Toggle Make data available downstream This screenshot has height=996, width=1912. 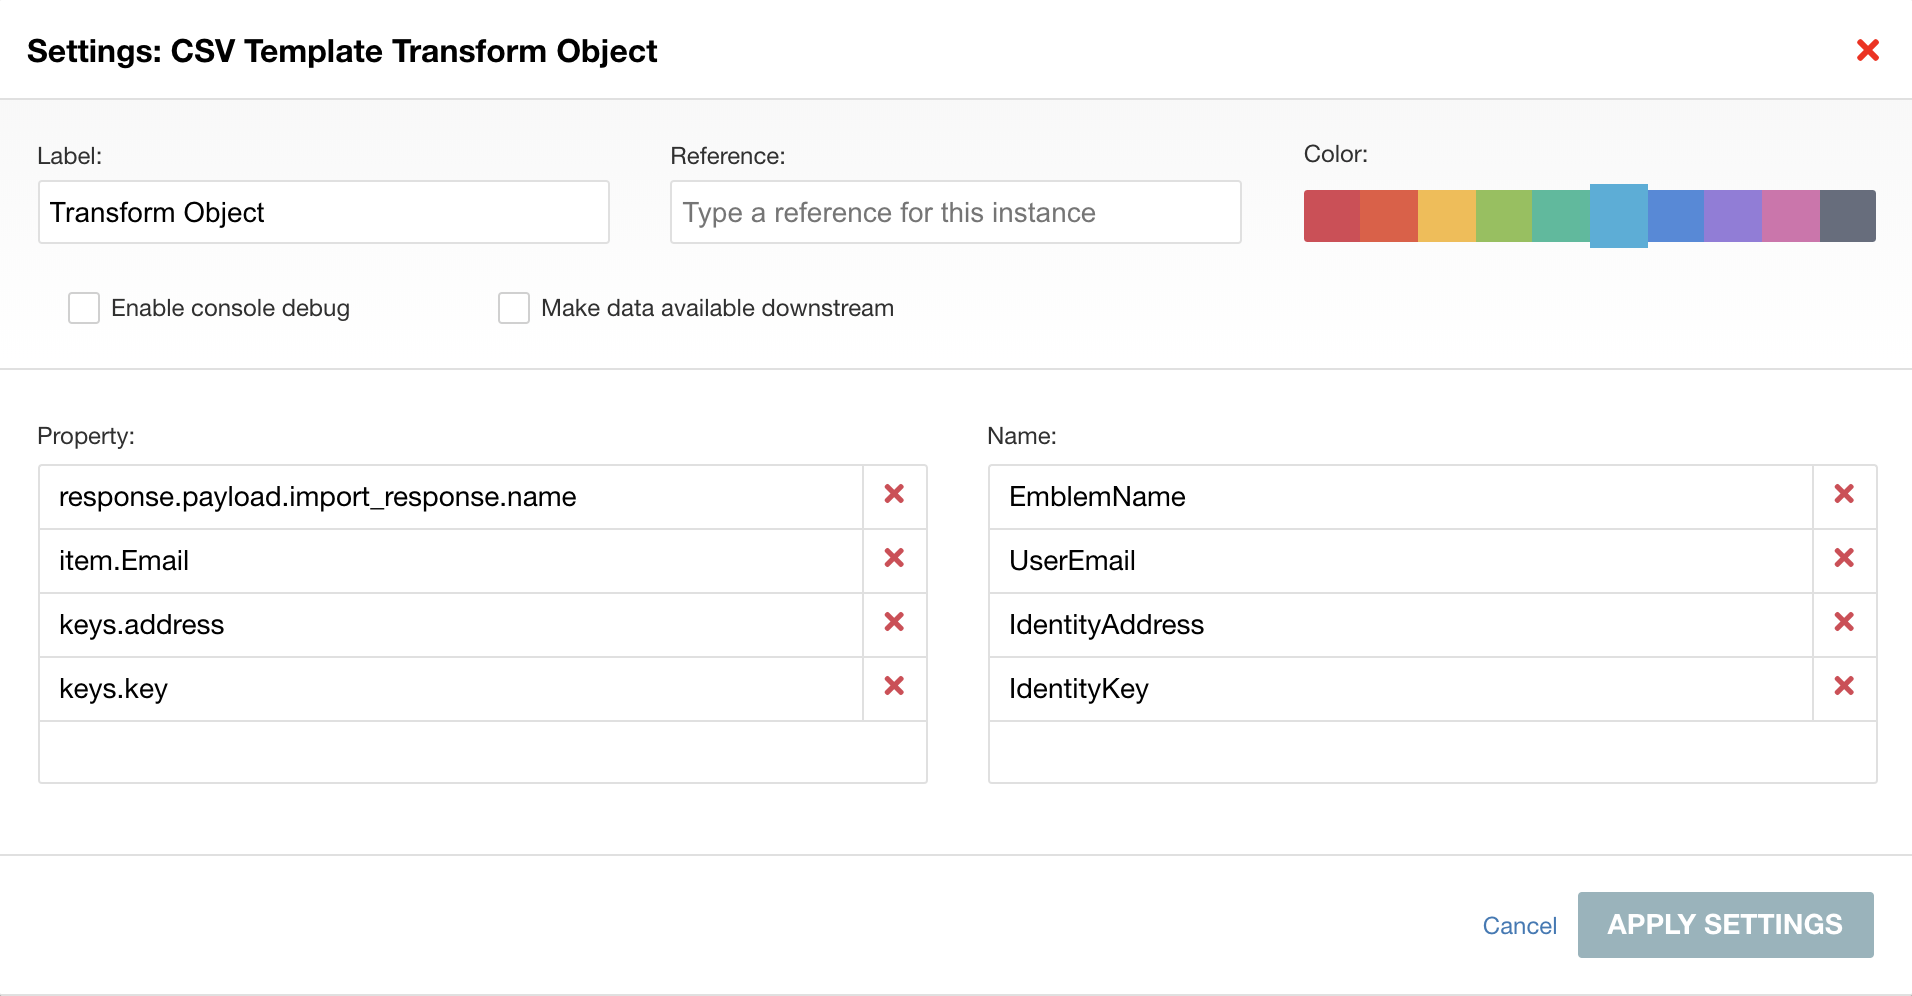click(514, 308)
